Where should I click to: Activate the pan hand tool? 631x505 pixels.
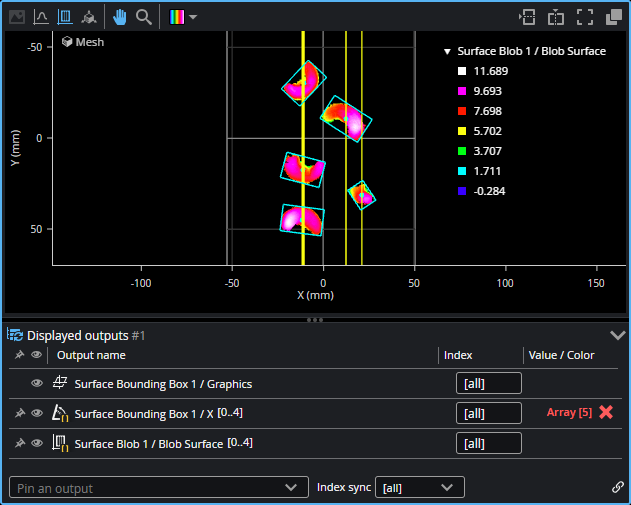(x=120, y=17)
